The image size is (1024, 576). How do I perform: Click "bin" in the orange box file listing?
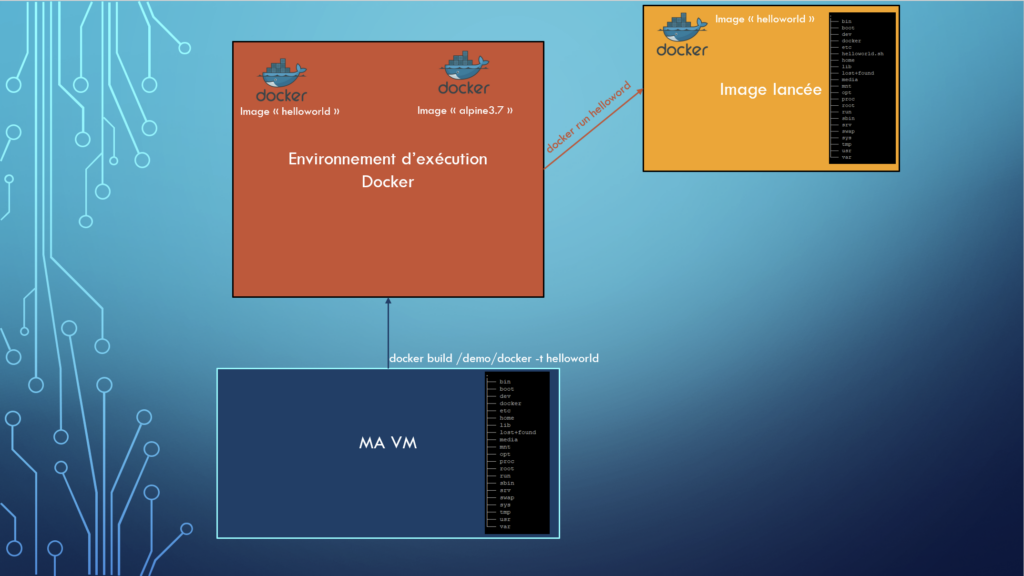[846, 22]
